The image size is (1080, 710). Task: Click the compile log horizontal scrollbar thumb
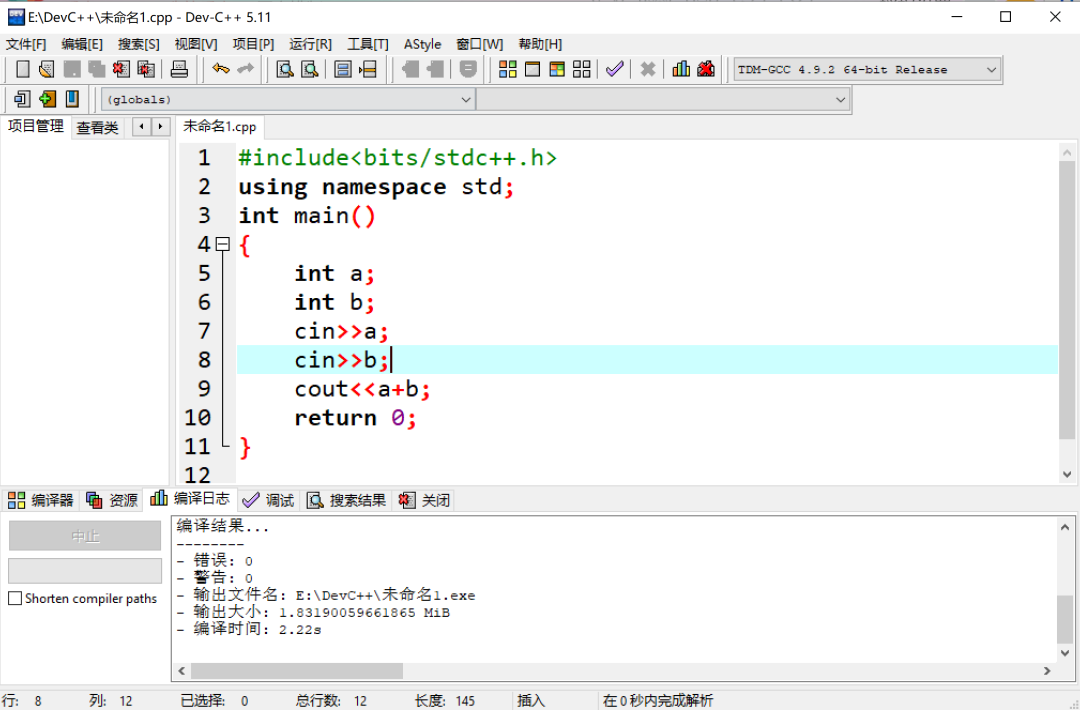click(x=297, y=671)
